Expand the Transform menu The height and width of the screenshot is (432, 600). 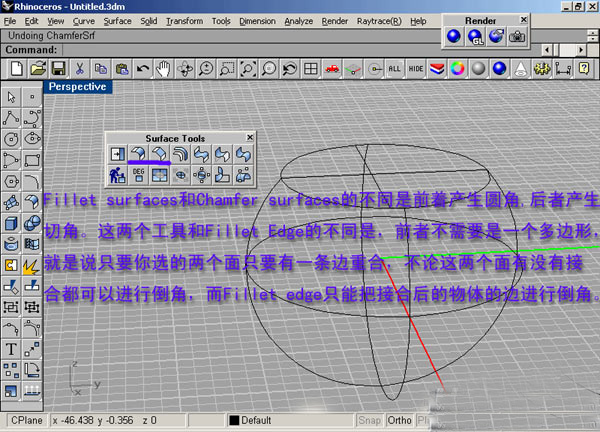(x=185, y=20)
